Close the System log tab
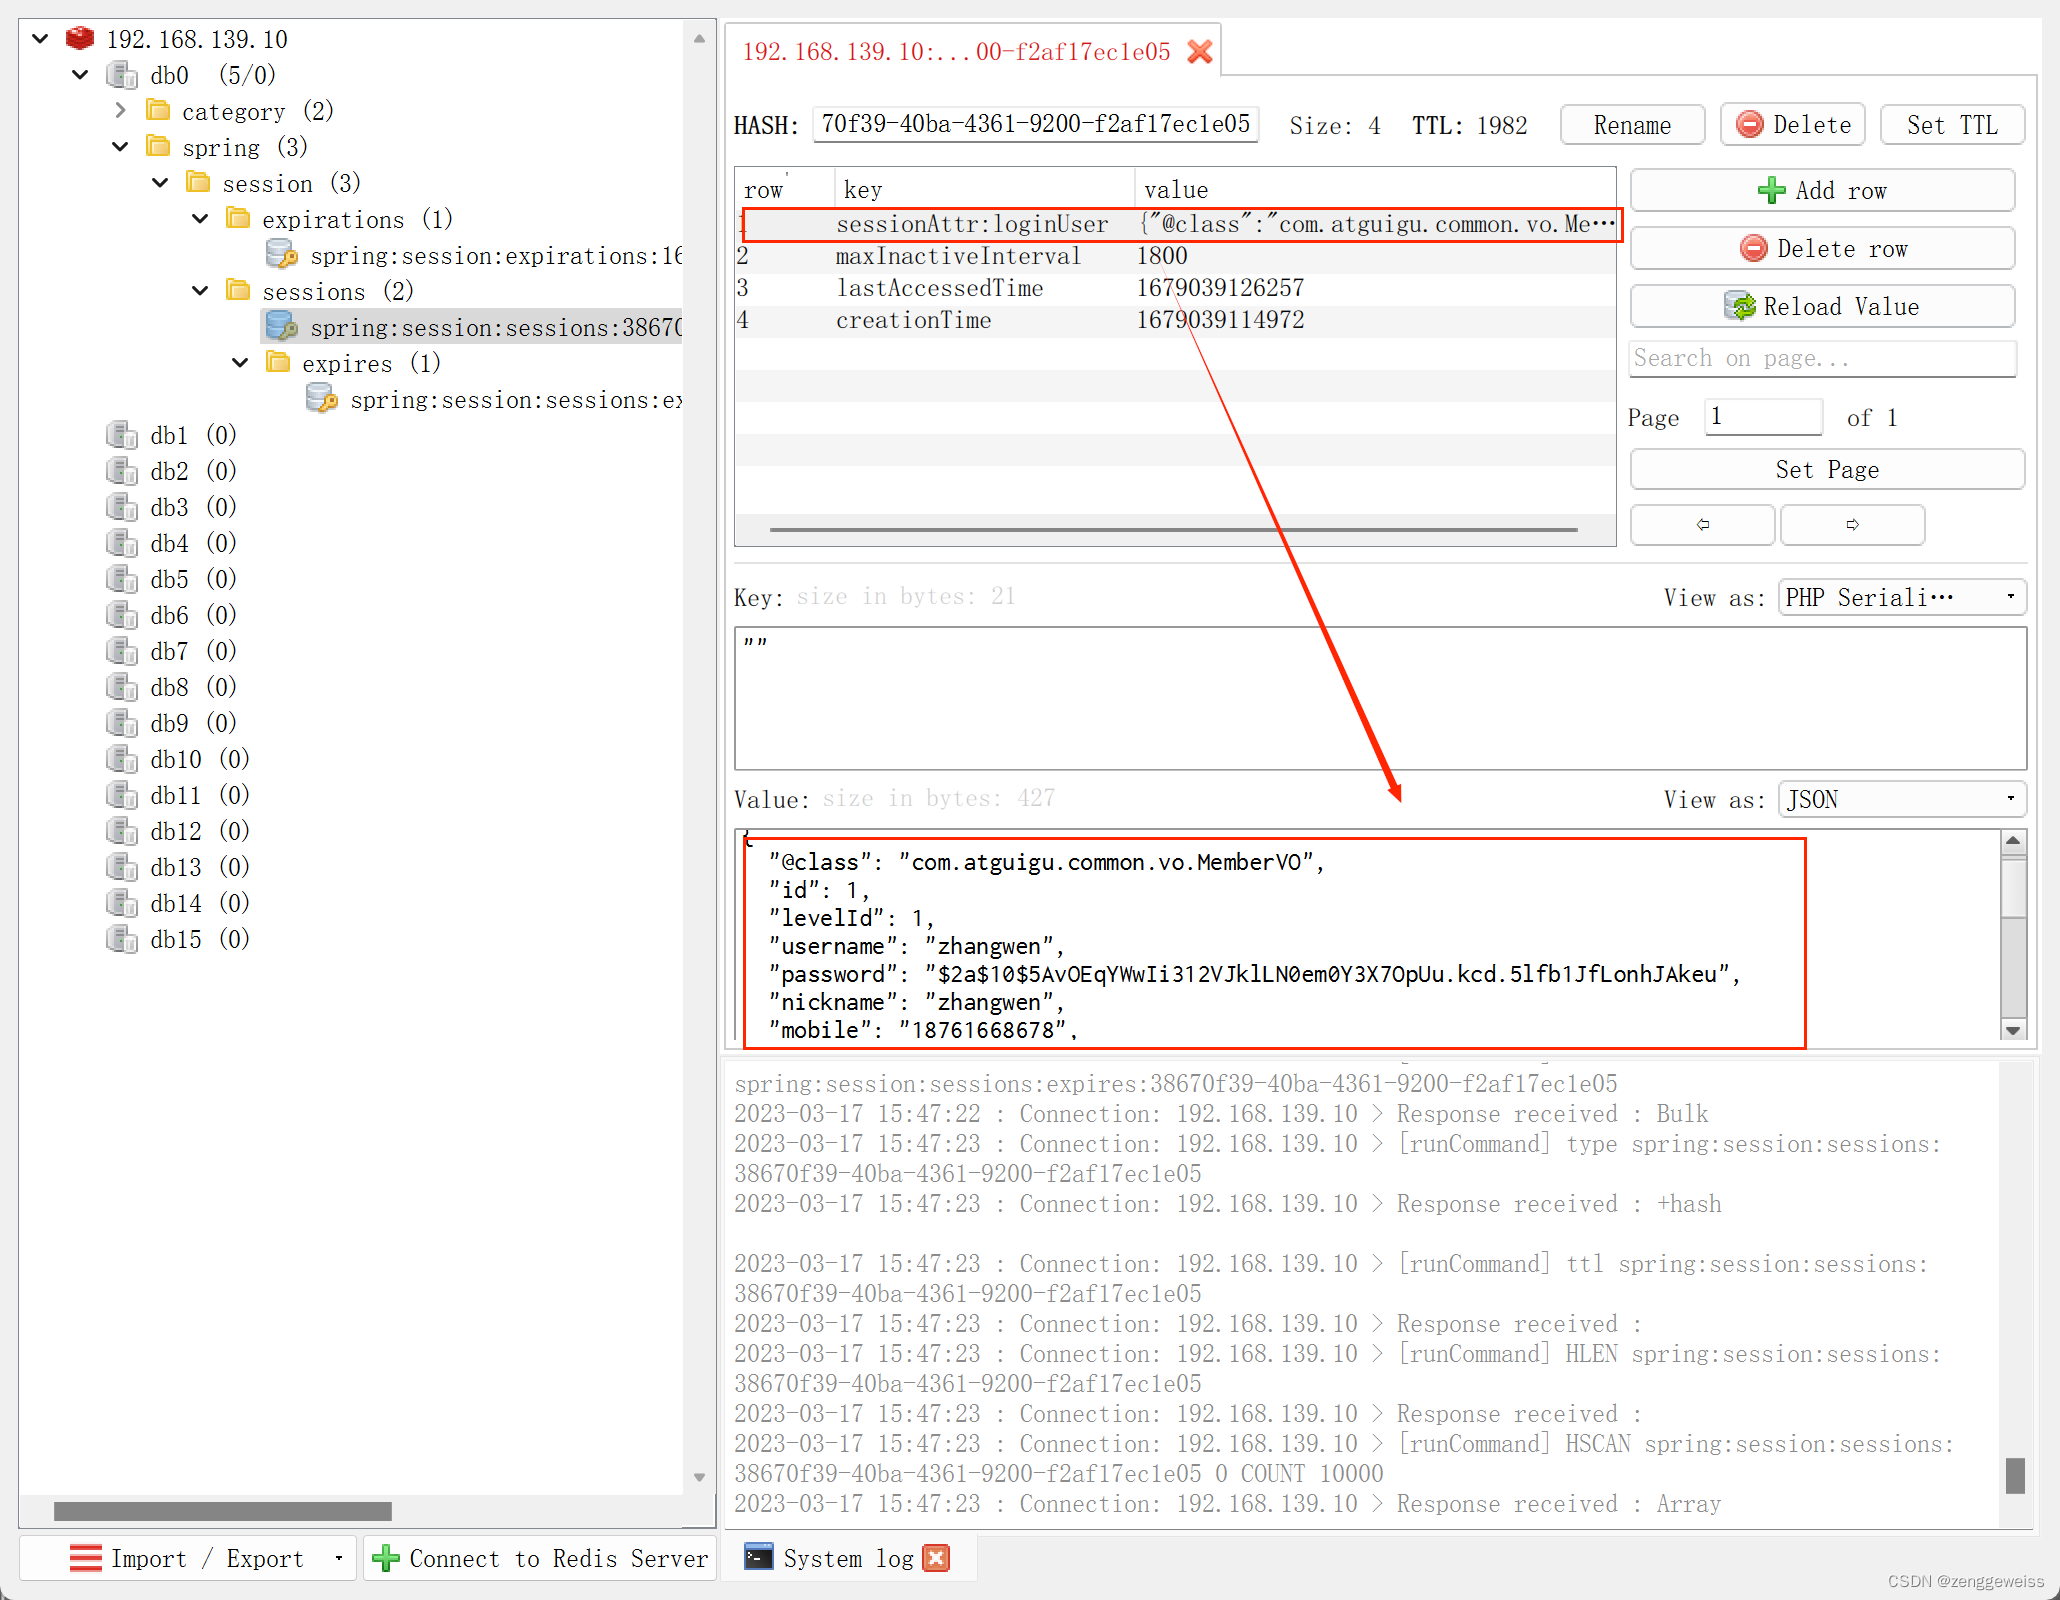 tap(936, 1558)
